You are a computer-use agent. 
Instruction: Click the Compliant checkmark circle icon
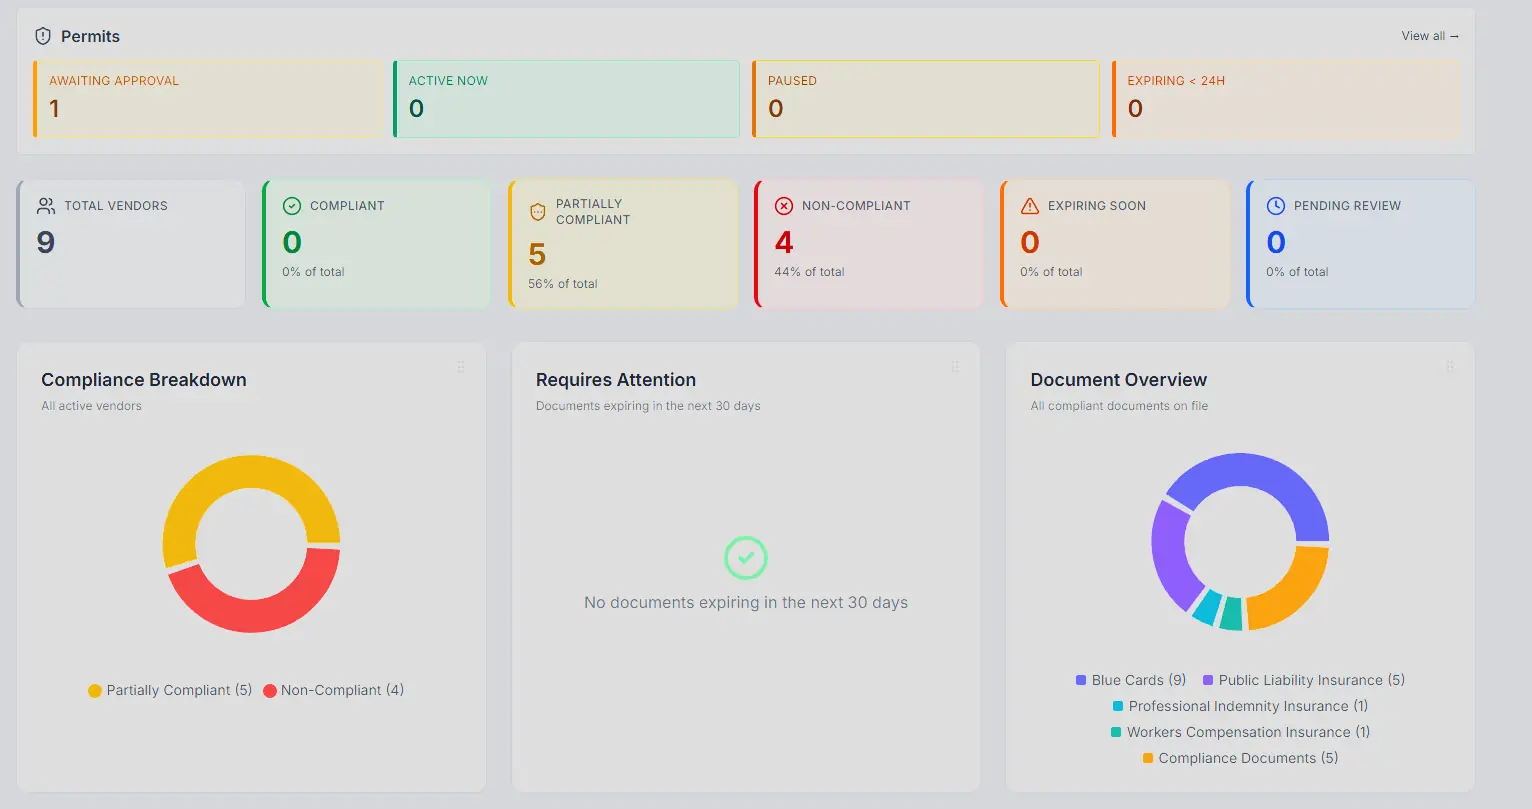point(292,206)
